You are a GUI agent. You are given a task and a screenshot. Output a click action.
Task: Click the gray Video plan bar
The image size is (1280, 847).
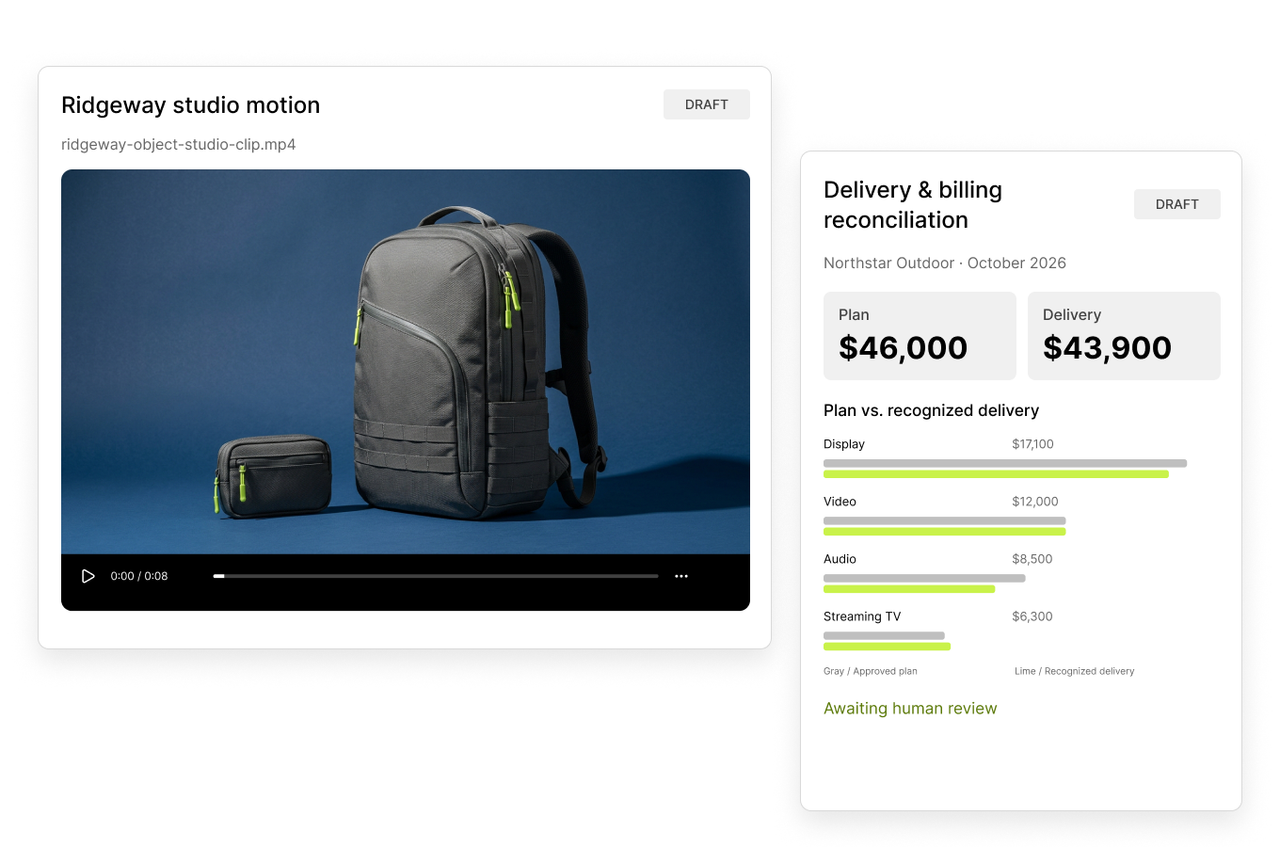click(944, 521)
